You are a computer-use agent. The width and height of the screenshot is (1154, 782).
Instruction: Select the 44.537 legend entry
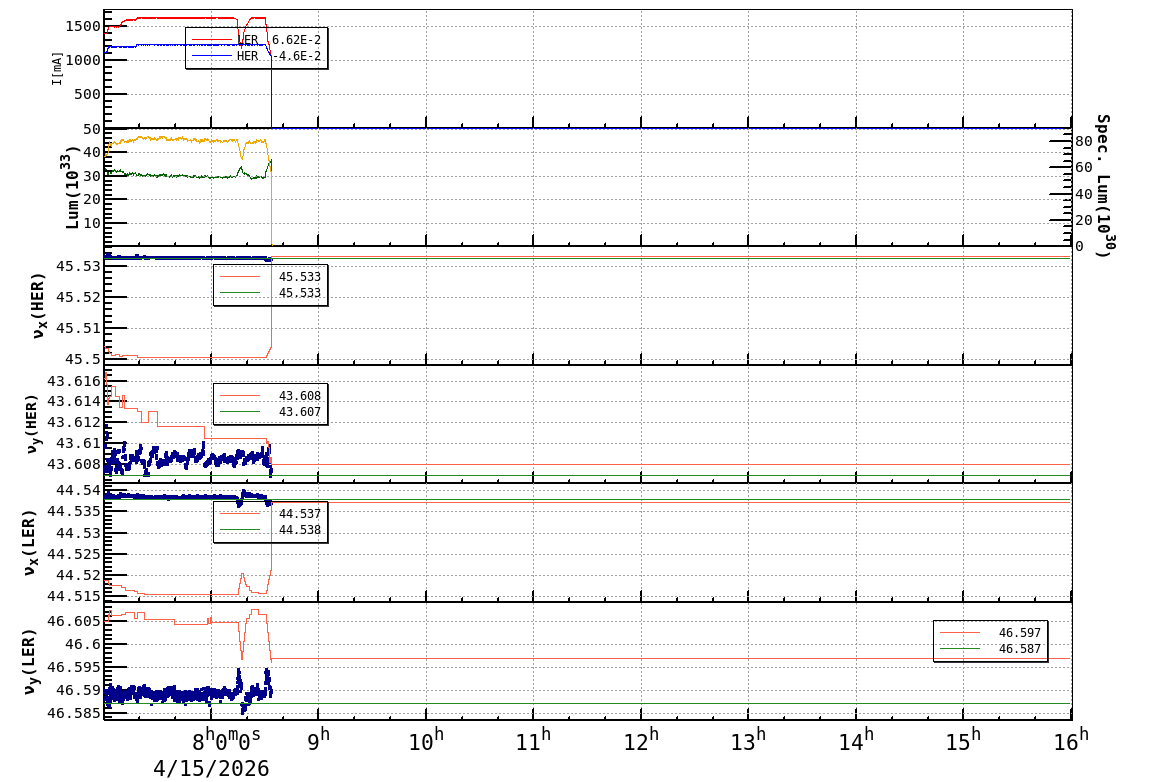[300, 514]
